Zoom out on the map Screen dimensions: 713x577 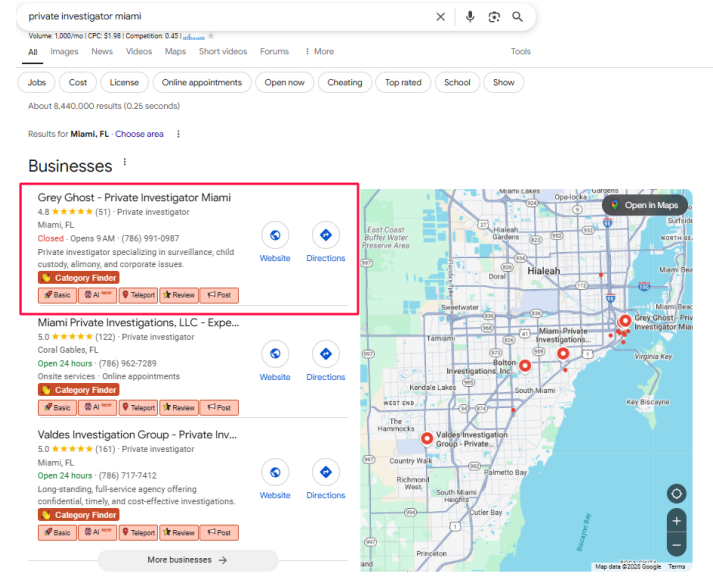(677, 546)
